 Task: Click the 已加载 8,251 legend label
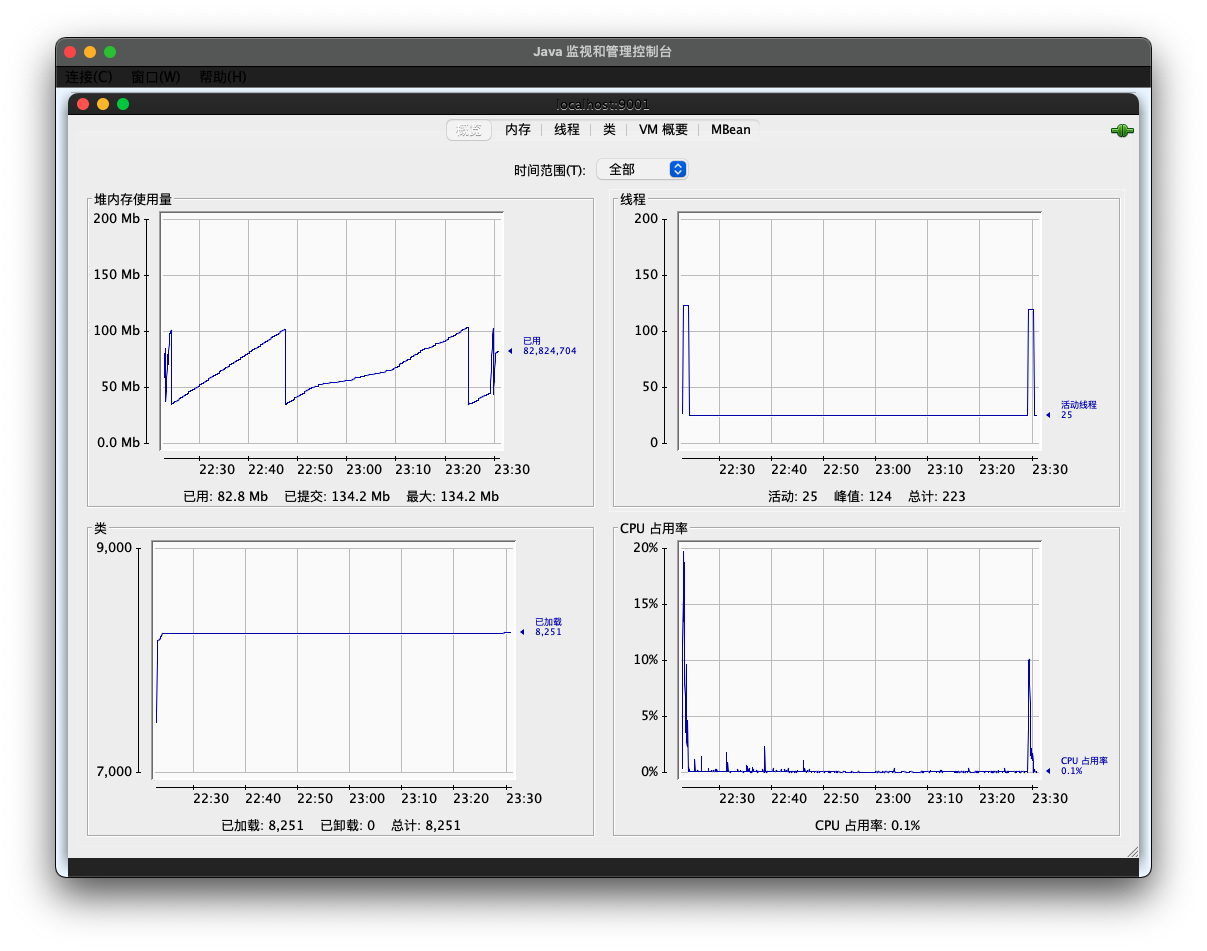pos(548,627)
